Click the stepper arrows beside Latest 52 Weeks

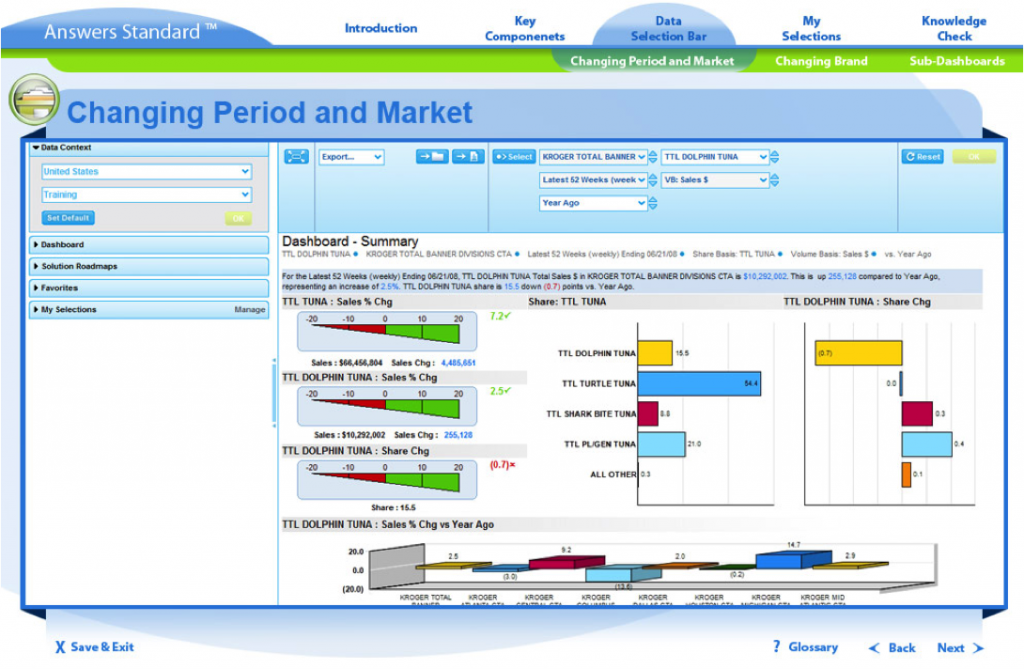(x=652, y=180)
